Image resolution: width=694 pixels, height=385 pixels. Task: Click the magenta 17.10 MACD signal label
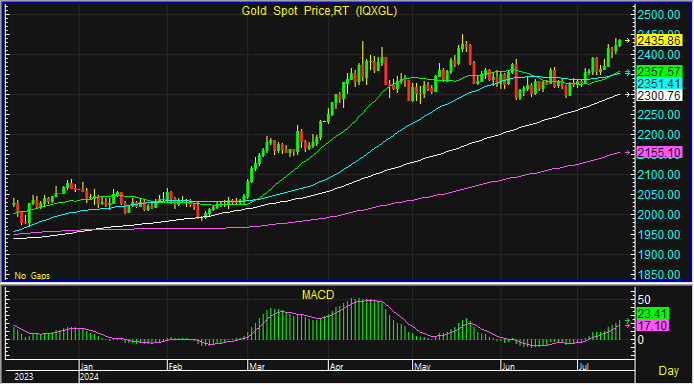click(653, 326)
